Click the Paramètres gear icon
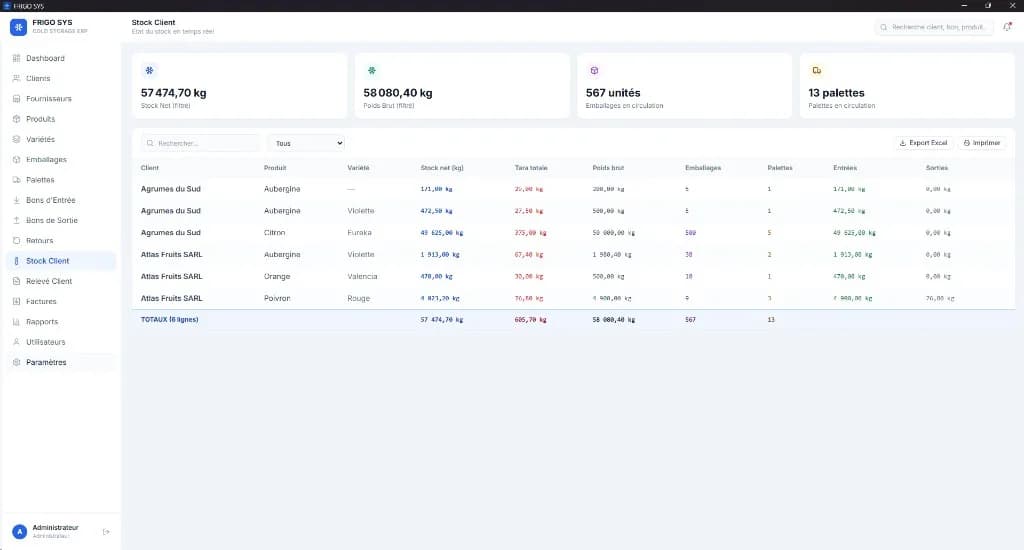The image size is (1024, 550). pyautogui.click(x=16, y=362)
